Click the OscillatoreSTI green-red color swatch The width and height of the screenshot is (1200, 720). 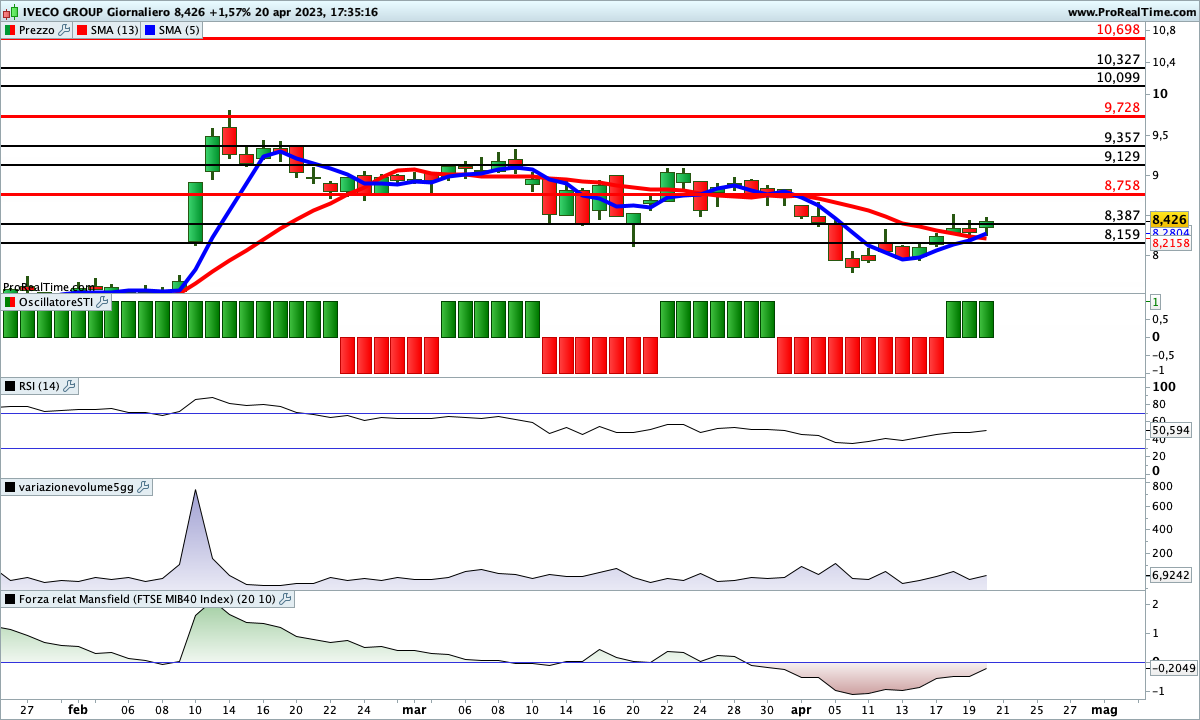pyautogui.click(x=9, y=302)
